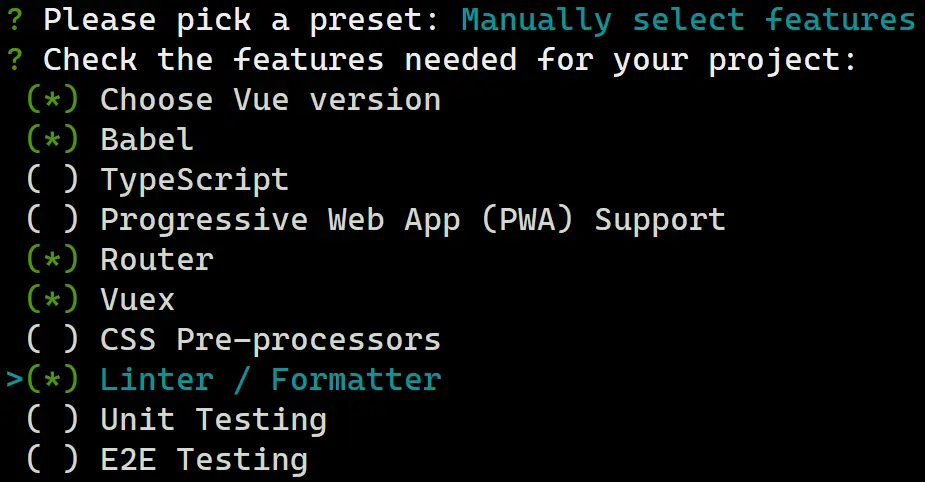
Task: Click the TypeScript option text
Action: (x=194, y=180)
